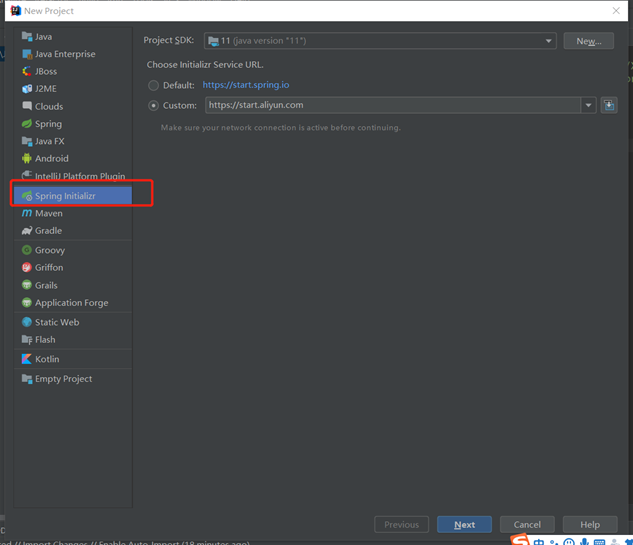Click the Java Enterprise icon
Image resolution: width=633 pixels, height=545 pixels.
pos(27,54)
